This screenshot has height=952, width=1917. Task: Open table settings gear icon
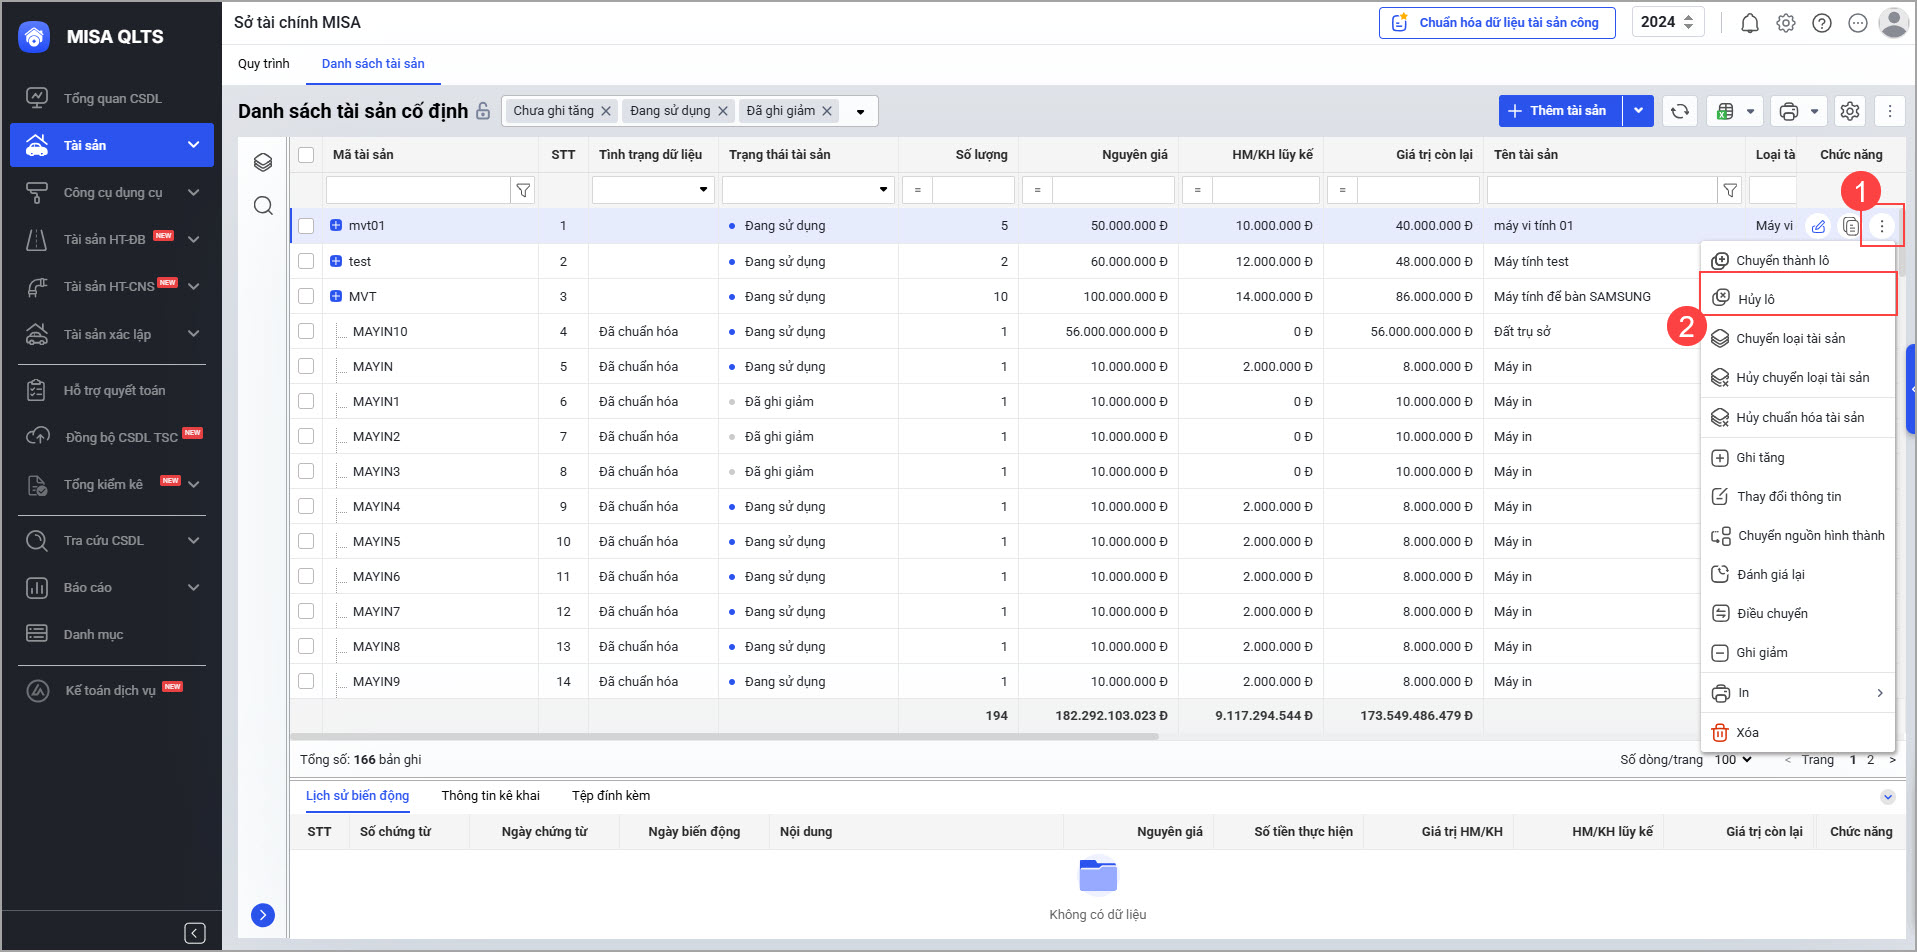(x=1850, y=111)
